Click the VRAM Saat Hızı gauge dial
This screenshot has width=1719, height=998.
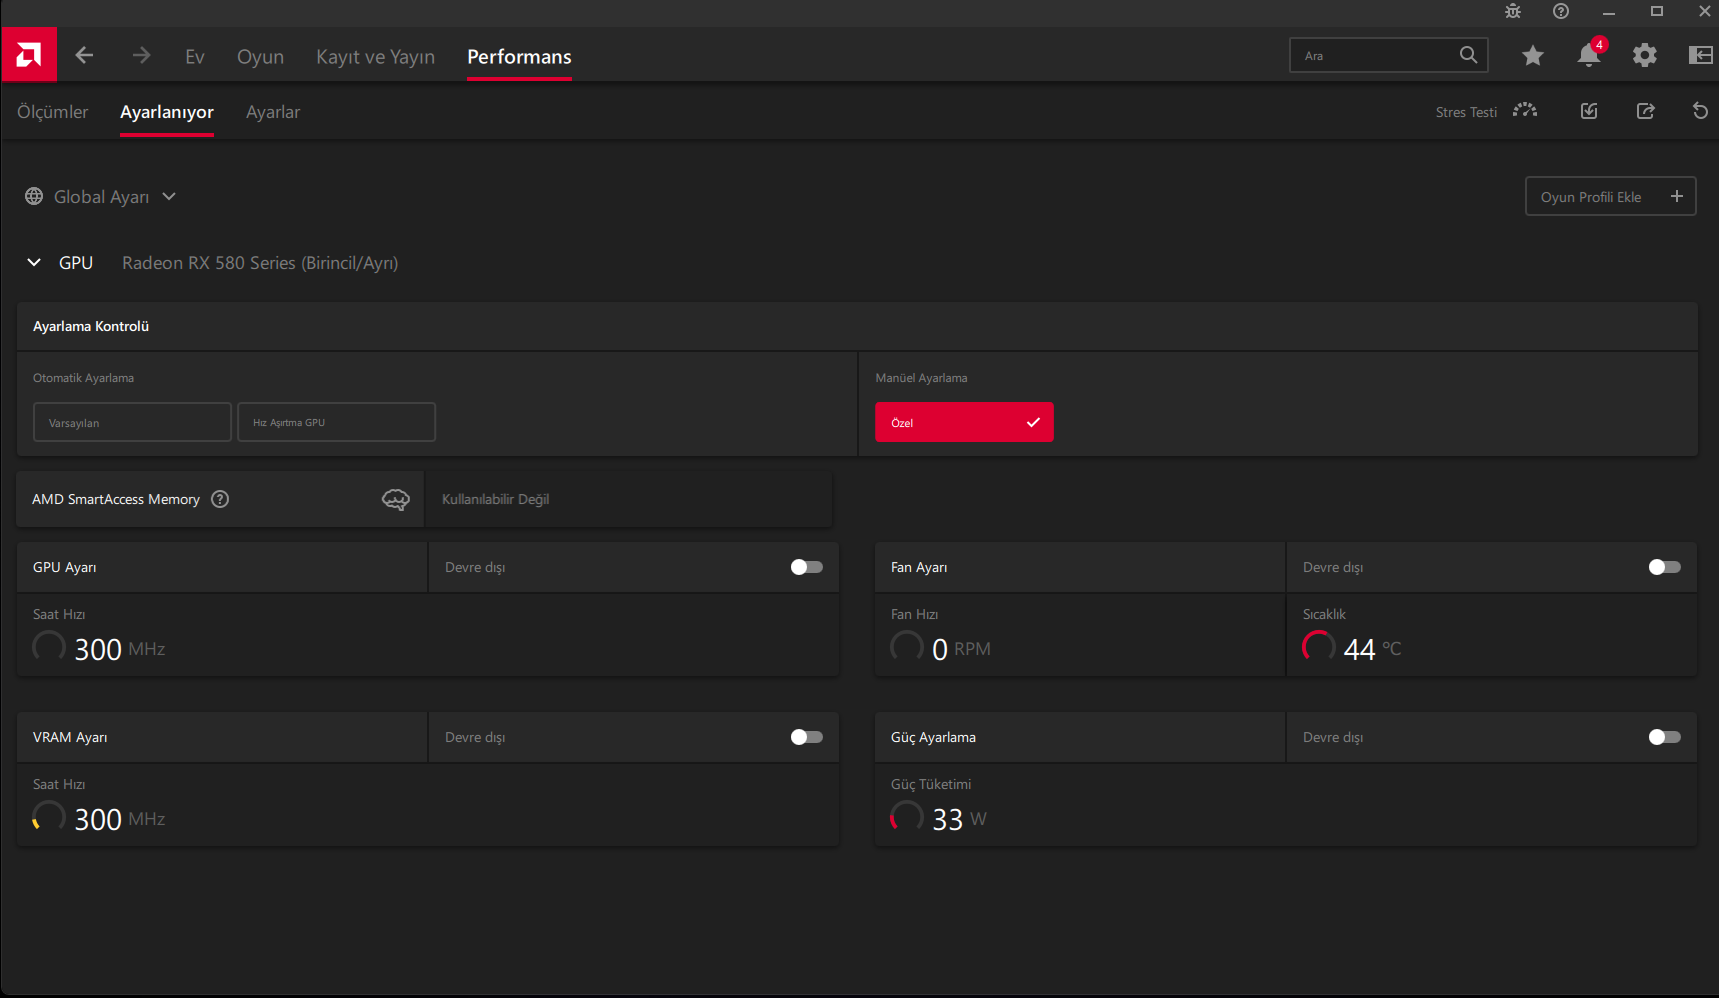click(49, 817)
